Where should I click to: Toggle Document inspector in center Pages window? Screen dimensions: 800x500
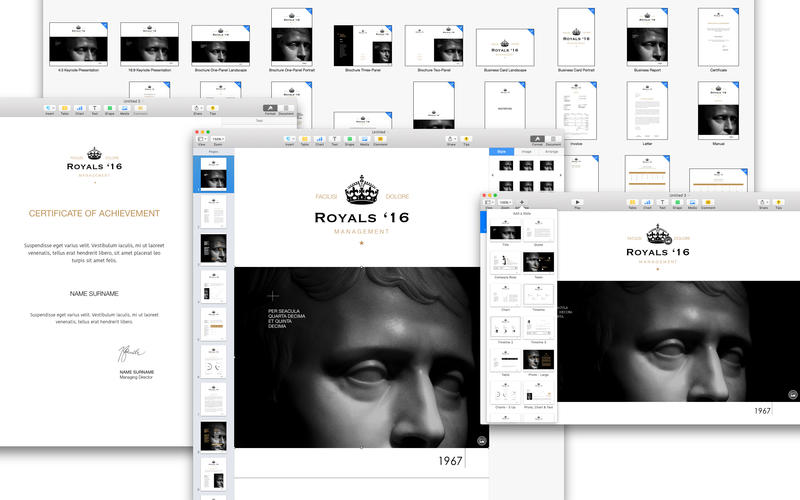[x=553, y=139]
